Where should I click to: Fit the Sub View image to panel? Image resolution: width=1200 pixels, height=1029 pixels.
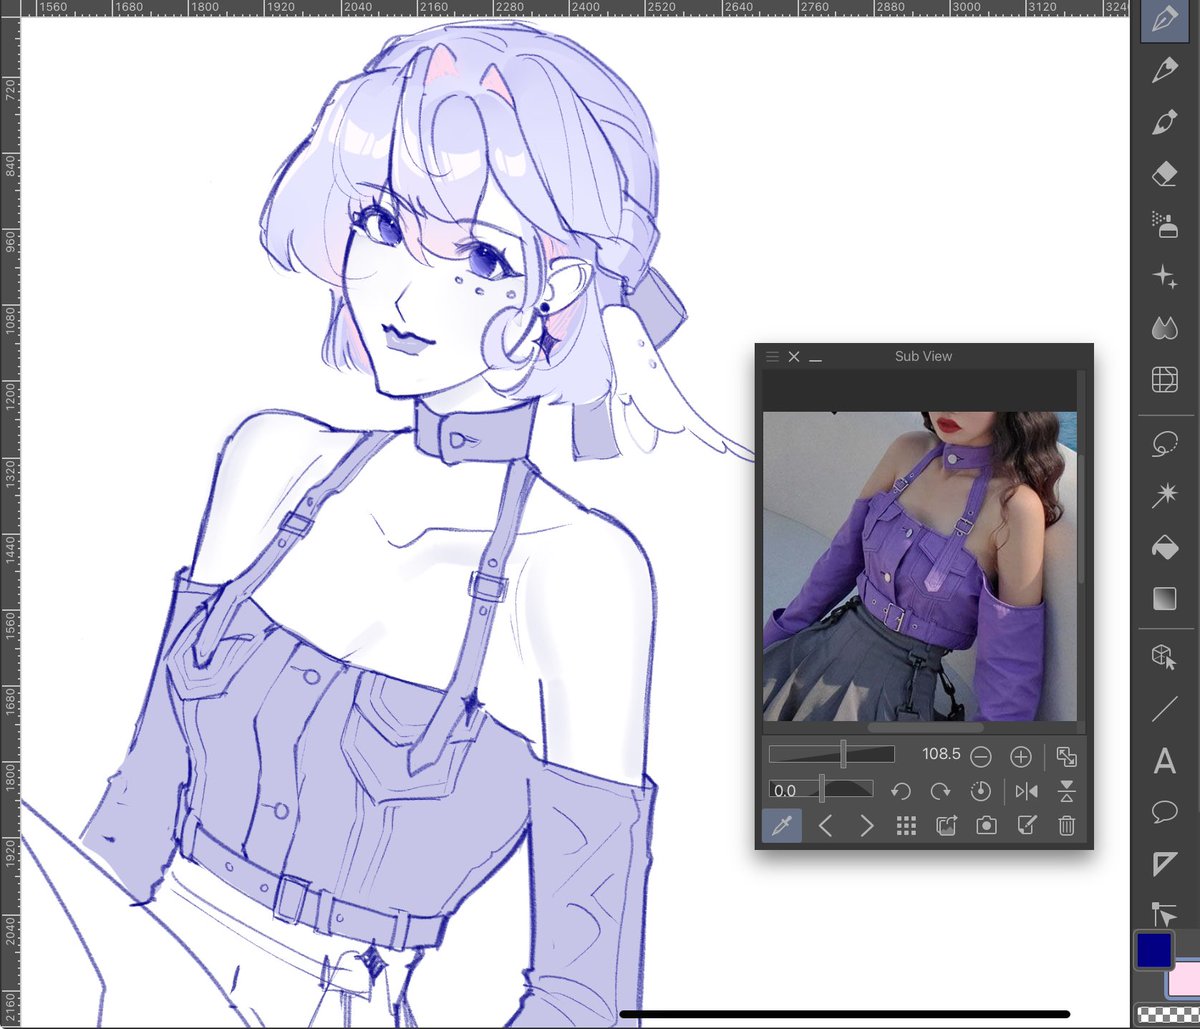coord(1066,757)
